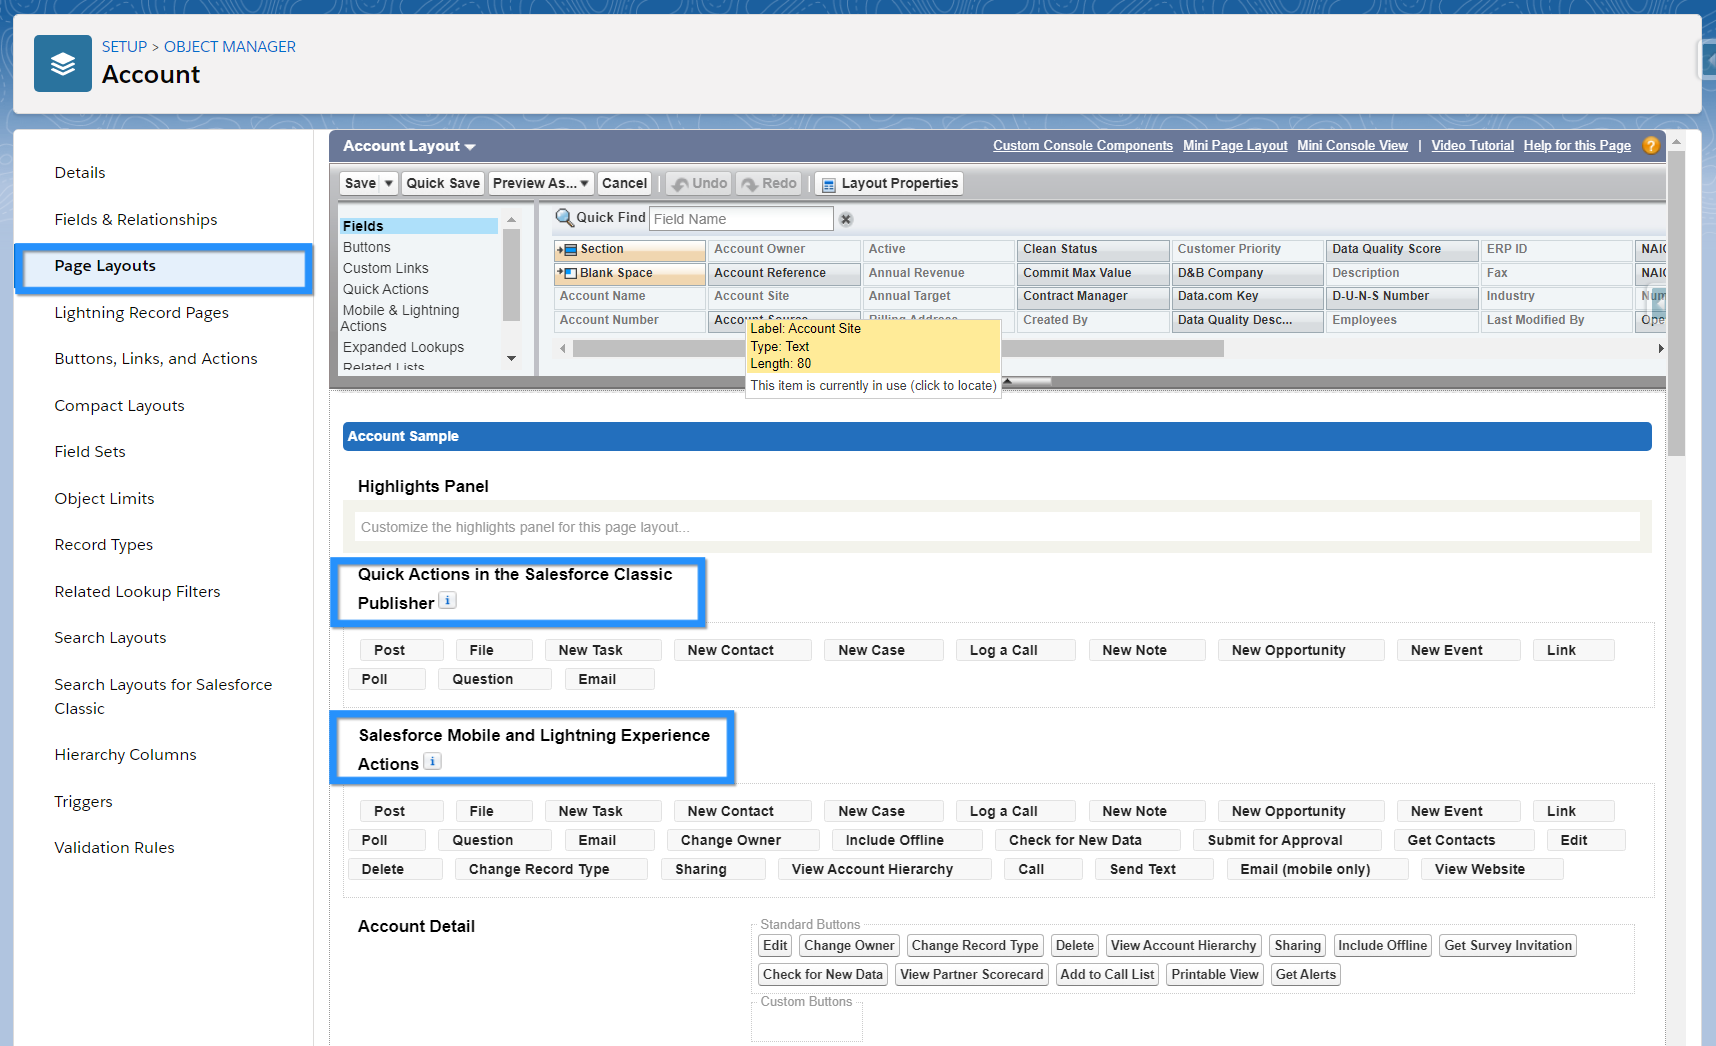This screenshot has height=1046, width=1716.
Task: Open Layout Properties from the toolbar
Action: coord(889,183)
